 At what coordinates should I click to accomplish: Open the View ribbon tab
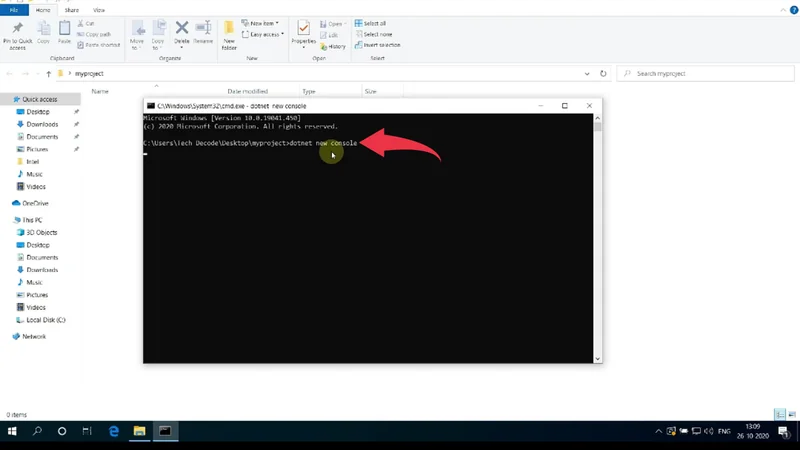[98, 9]
